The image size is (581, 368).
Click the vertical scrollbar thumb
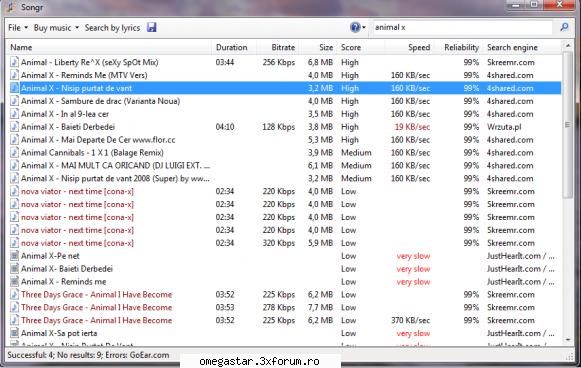568,125
